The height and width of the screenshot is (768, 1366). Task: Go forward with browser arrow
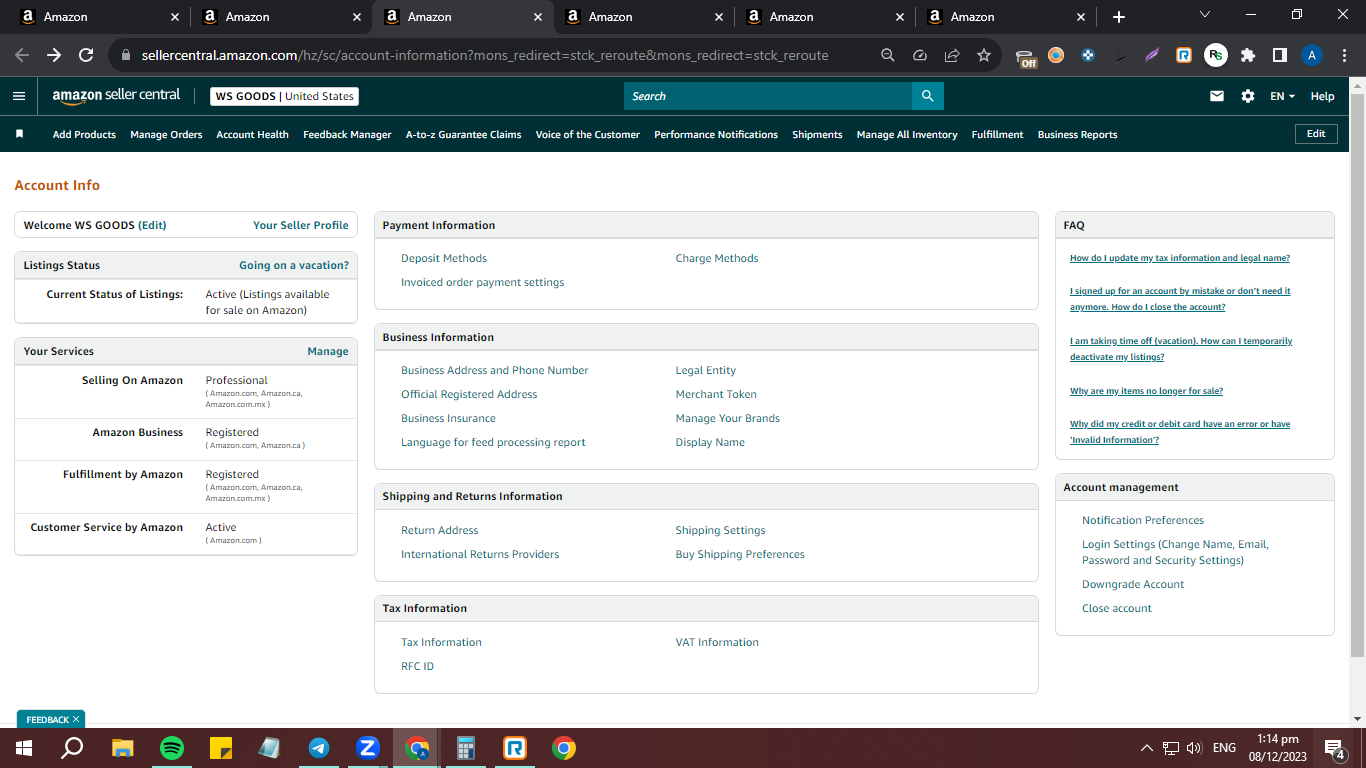click(54, 55)
